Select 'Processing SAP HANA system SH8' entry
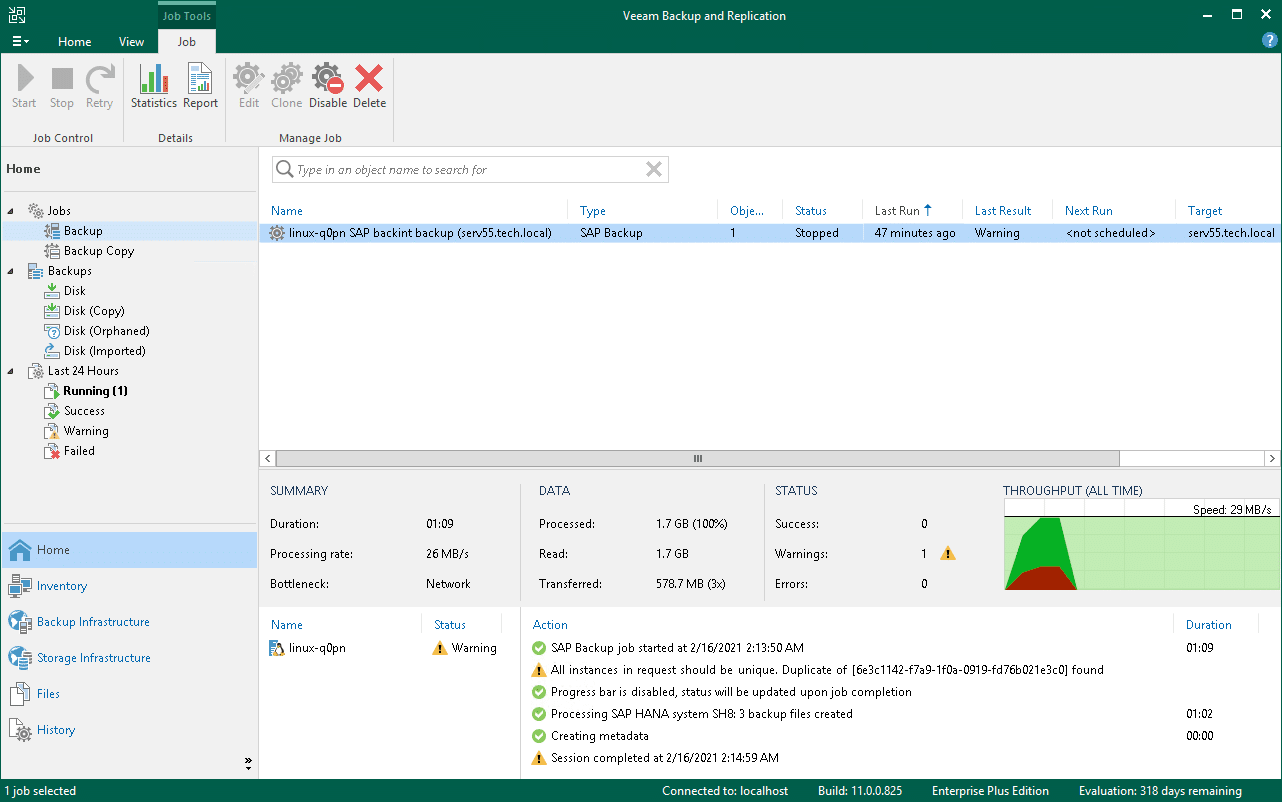Screen dimensions: 1282x802 pos(701,714)
